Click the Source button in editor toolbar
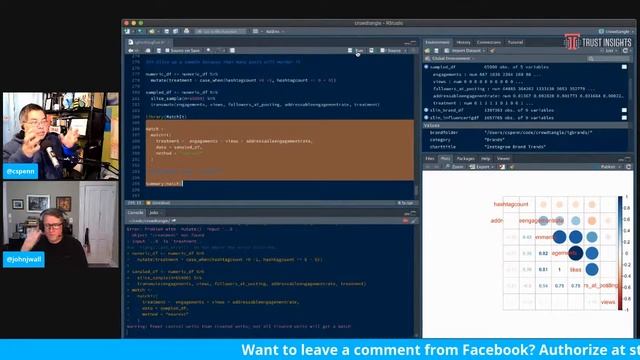The image size is (640, 360). click(391, 51)
